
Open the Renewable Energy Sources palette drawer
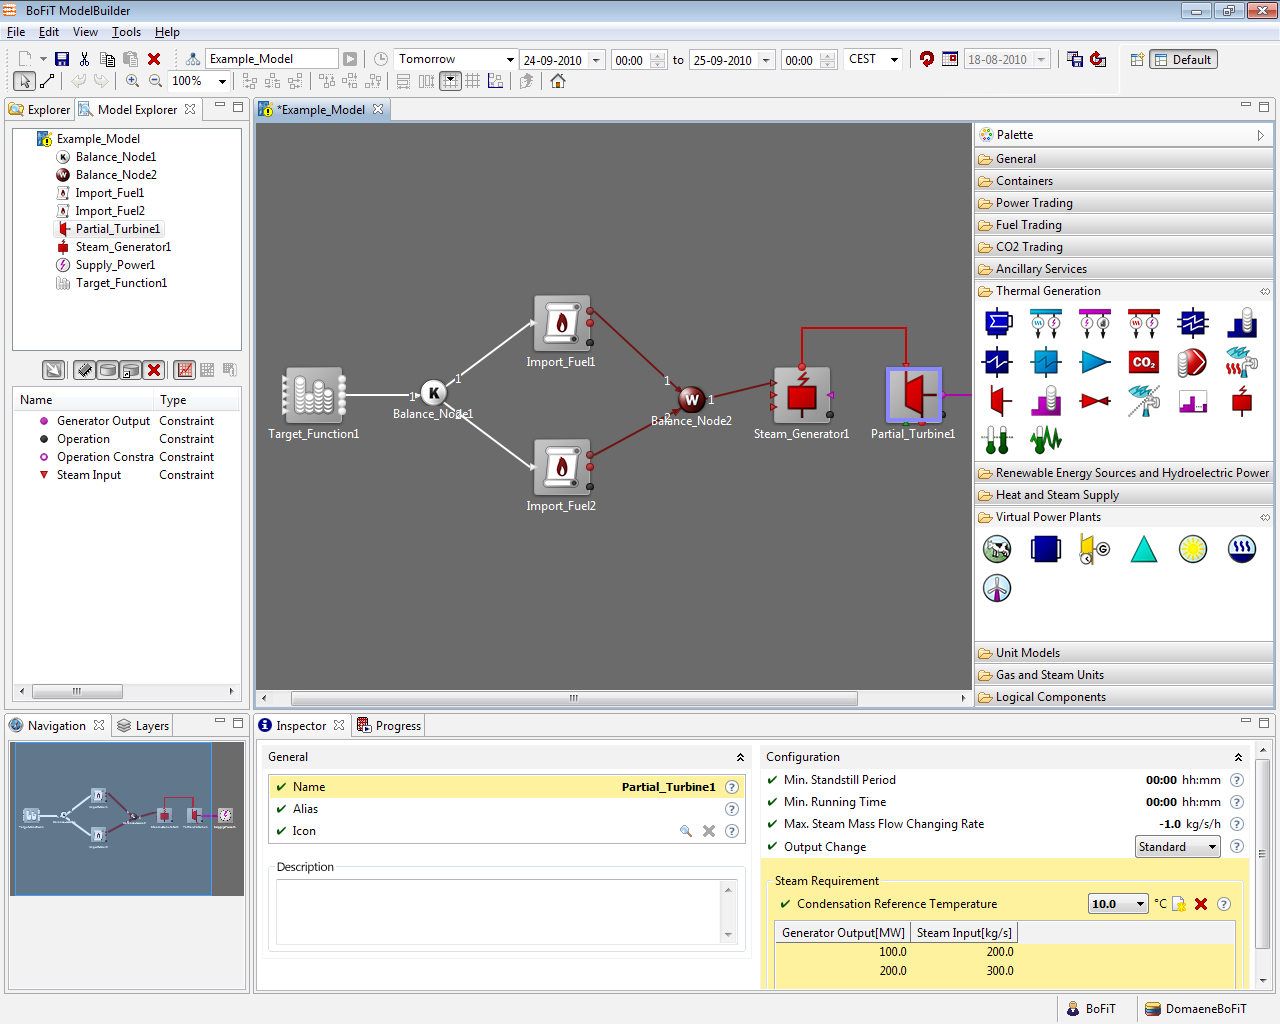pos(1124,473)
